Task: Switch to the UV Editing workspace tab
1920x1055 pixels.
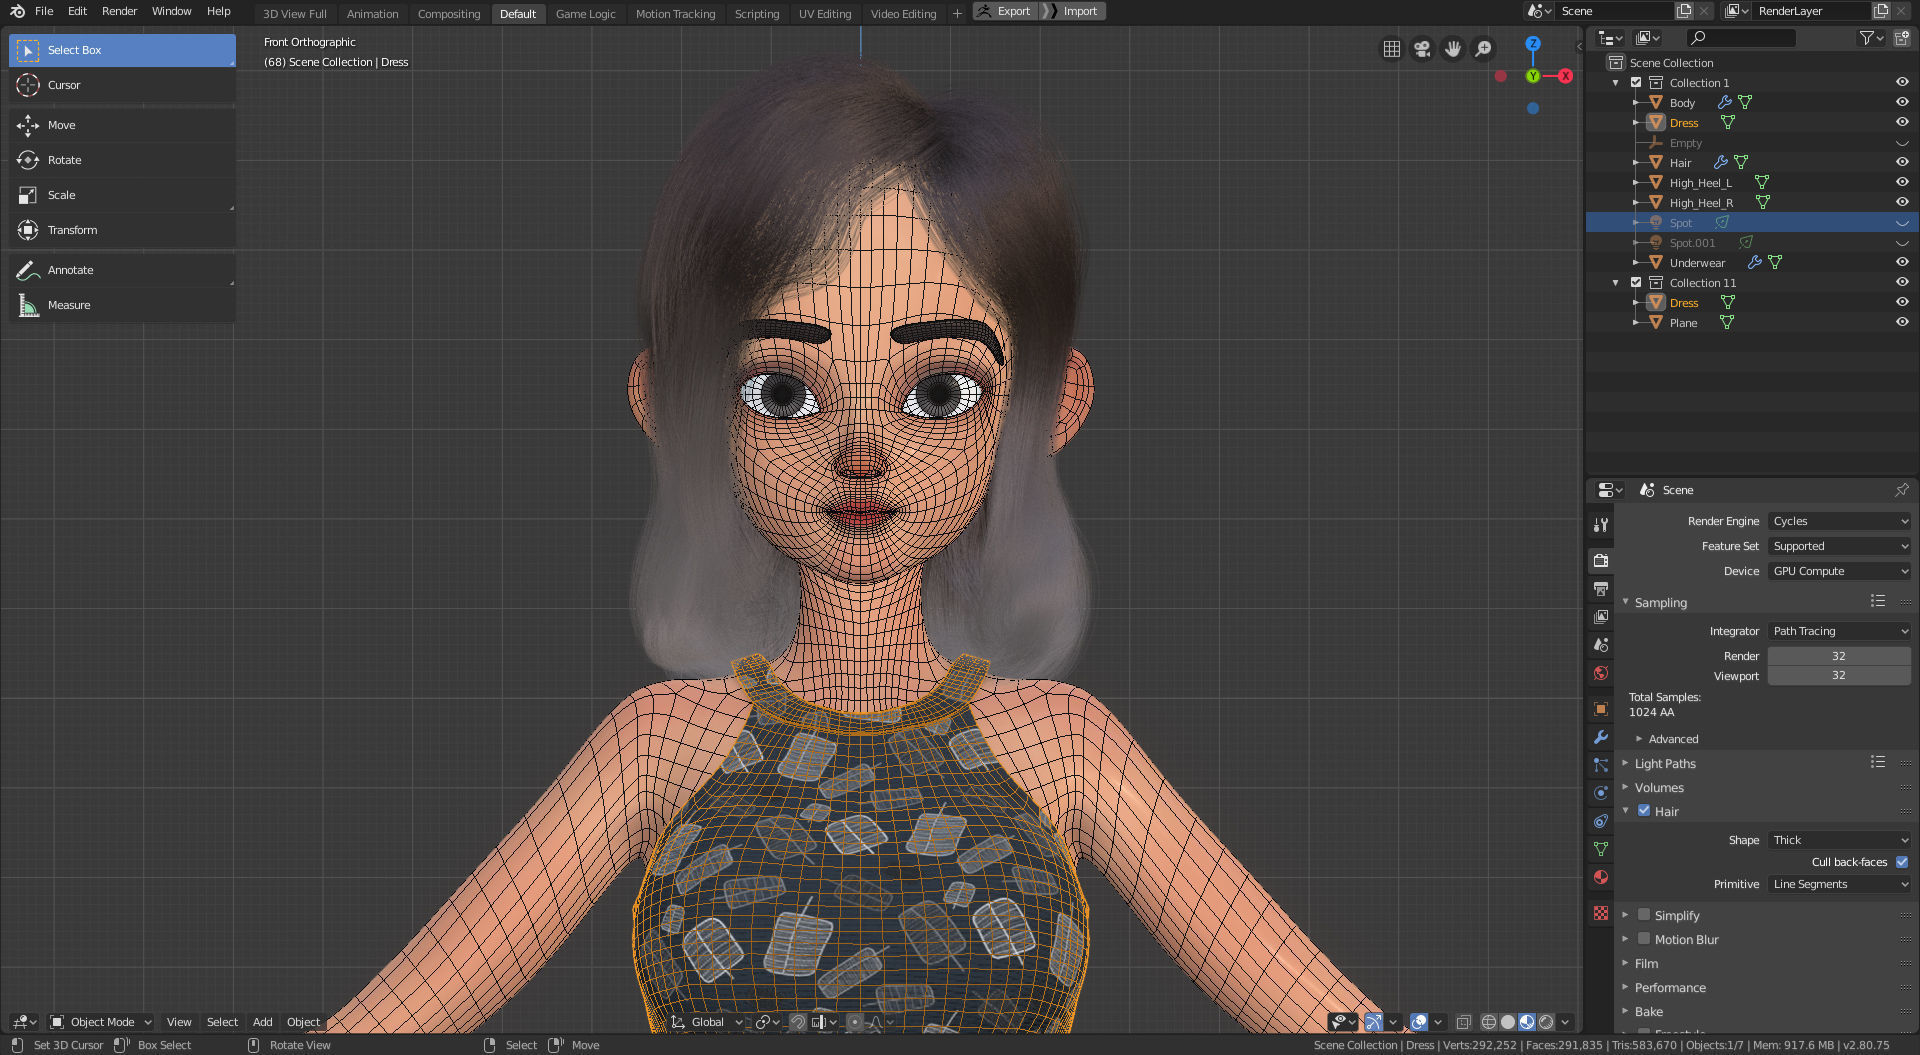Action: coord(825,14)
